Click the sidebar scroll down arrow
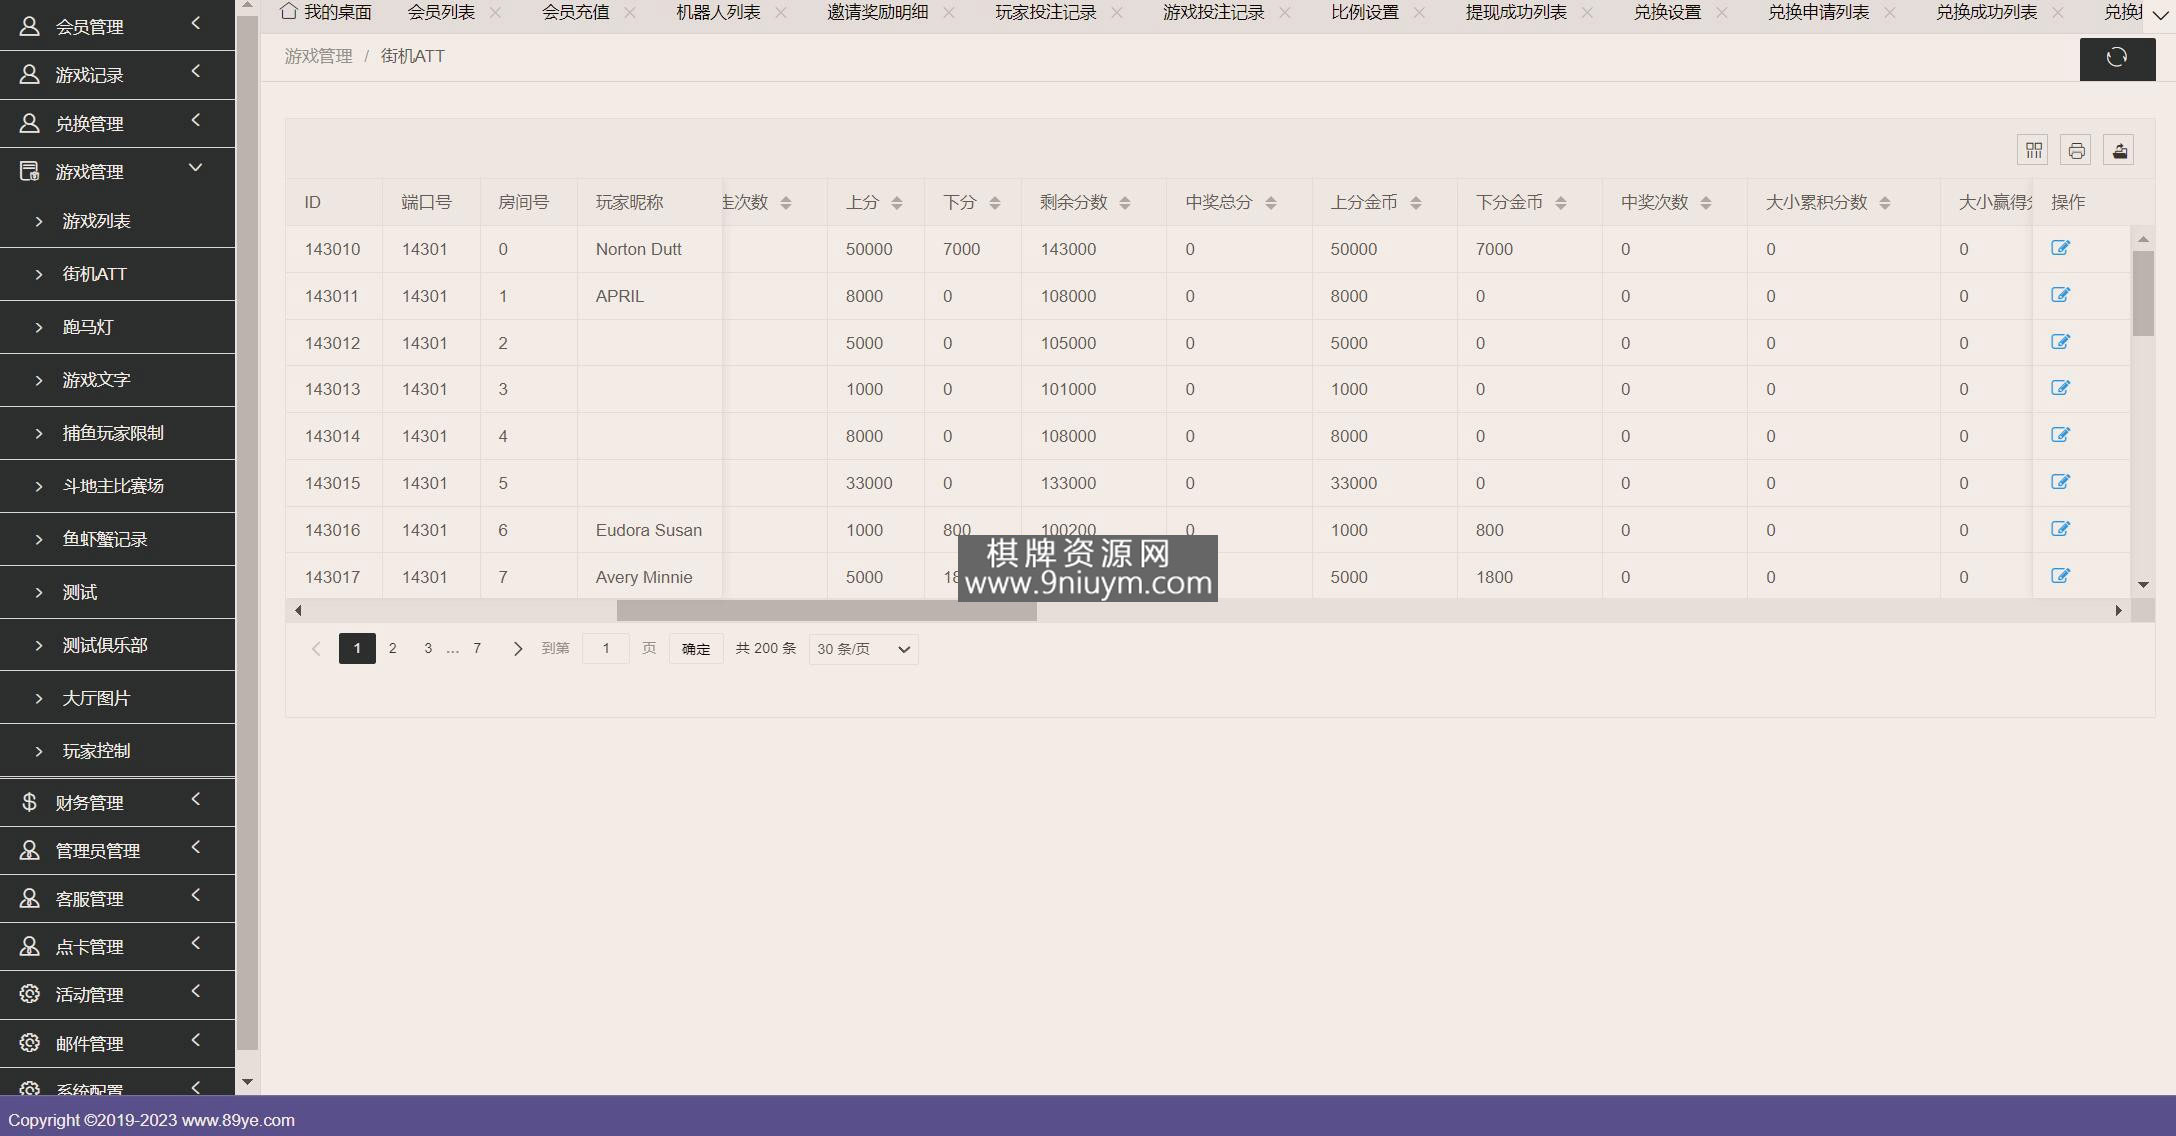The width and height of the screenshot is (2176, 1136). pos(247,1082)
